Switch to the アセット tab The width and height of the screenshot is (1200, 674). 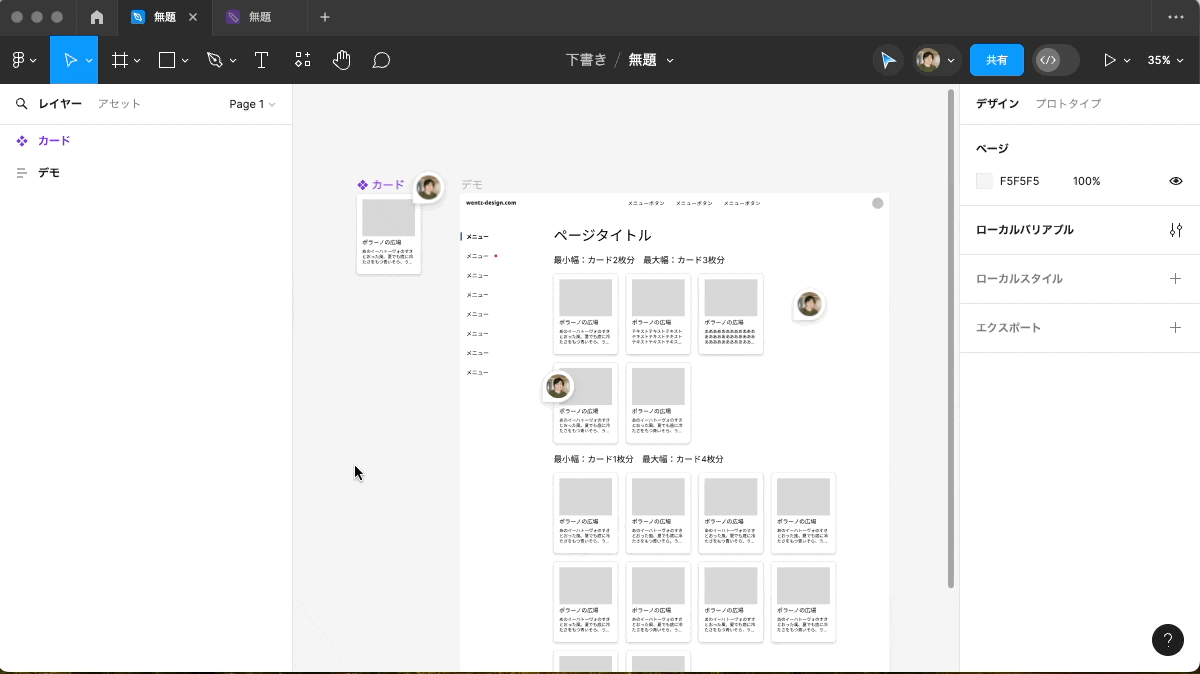point(119,104)
